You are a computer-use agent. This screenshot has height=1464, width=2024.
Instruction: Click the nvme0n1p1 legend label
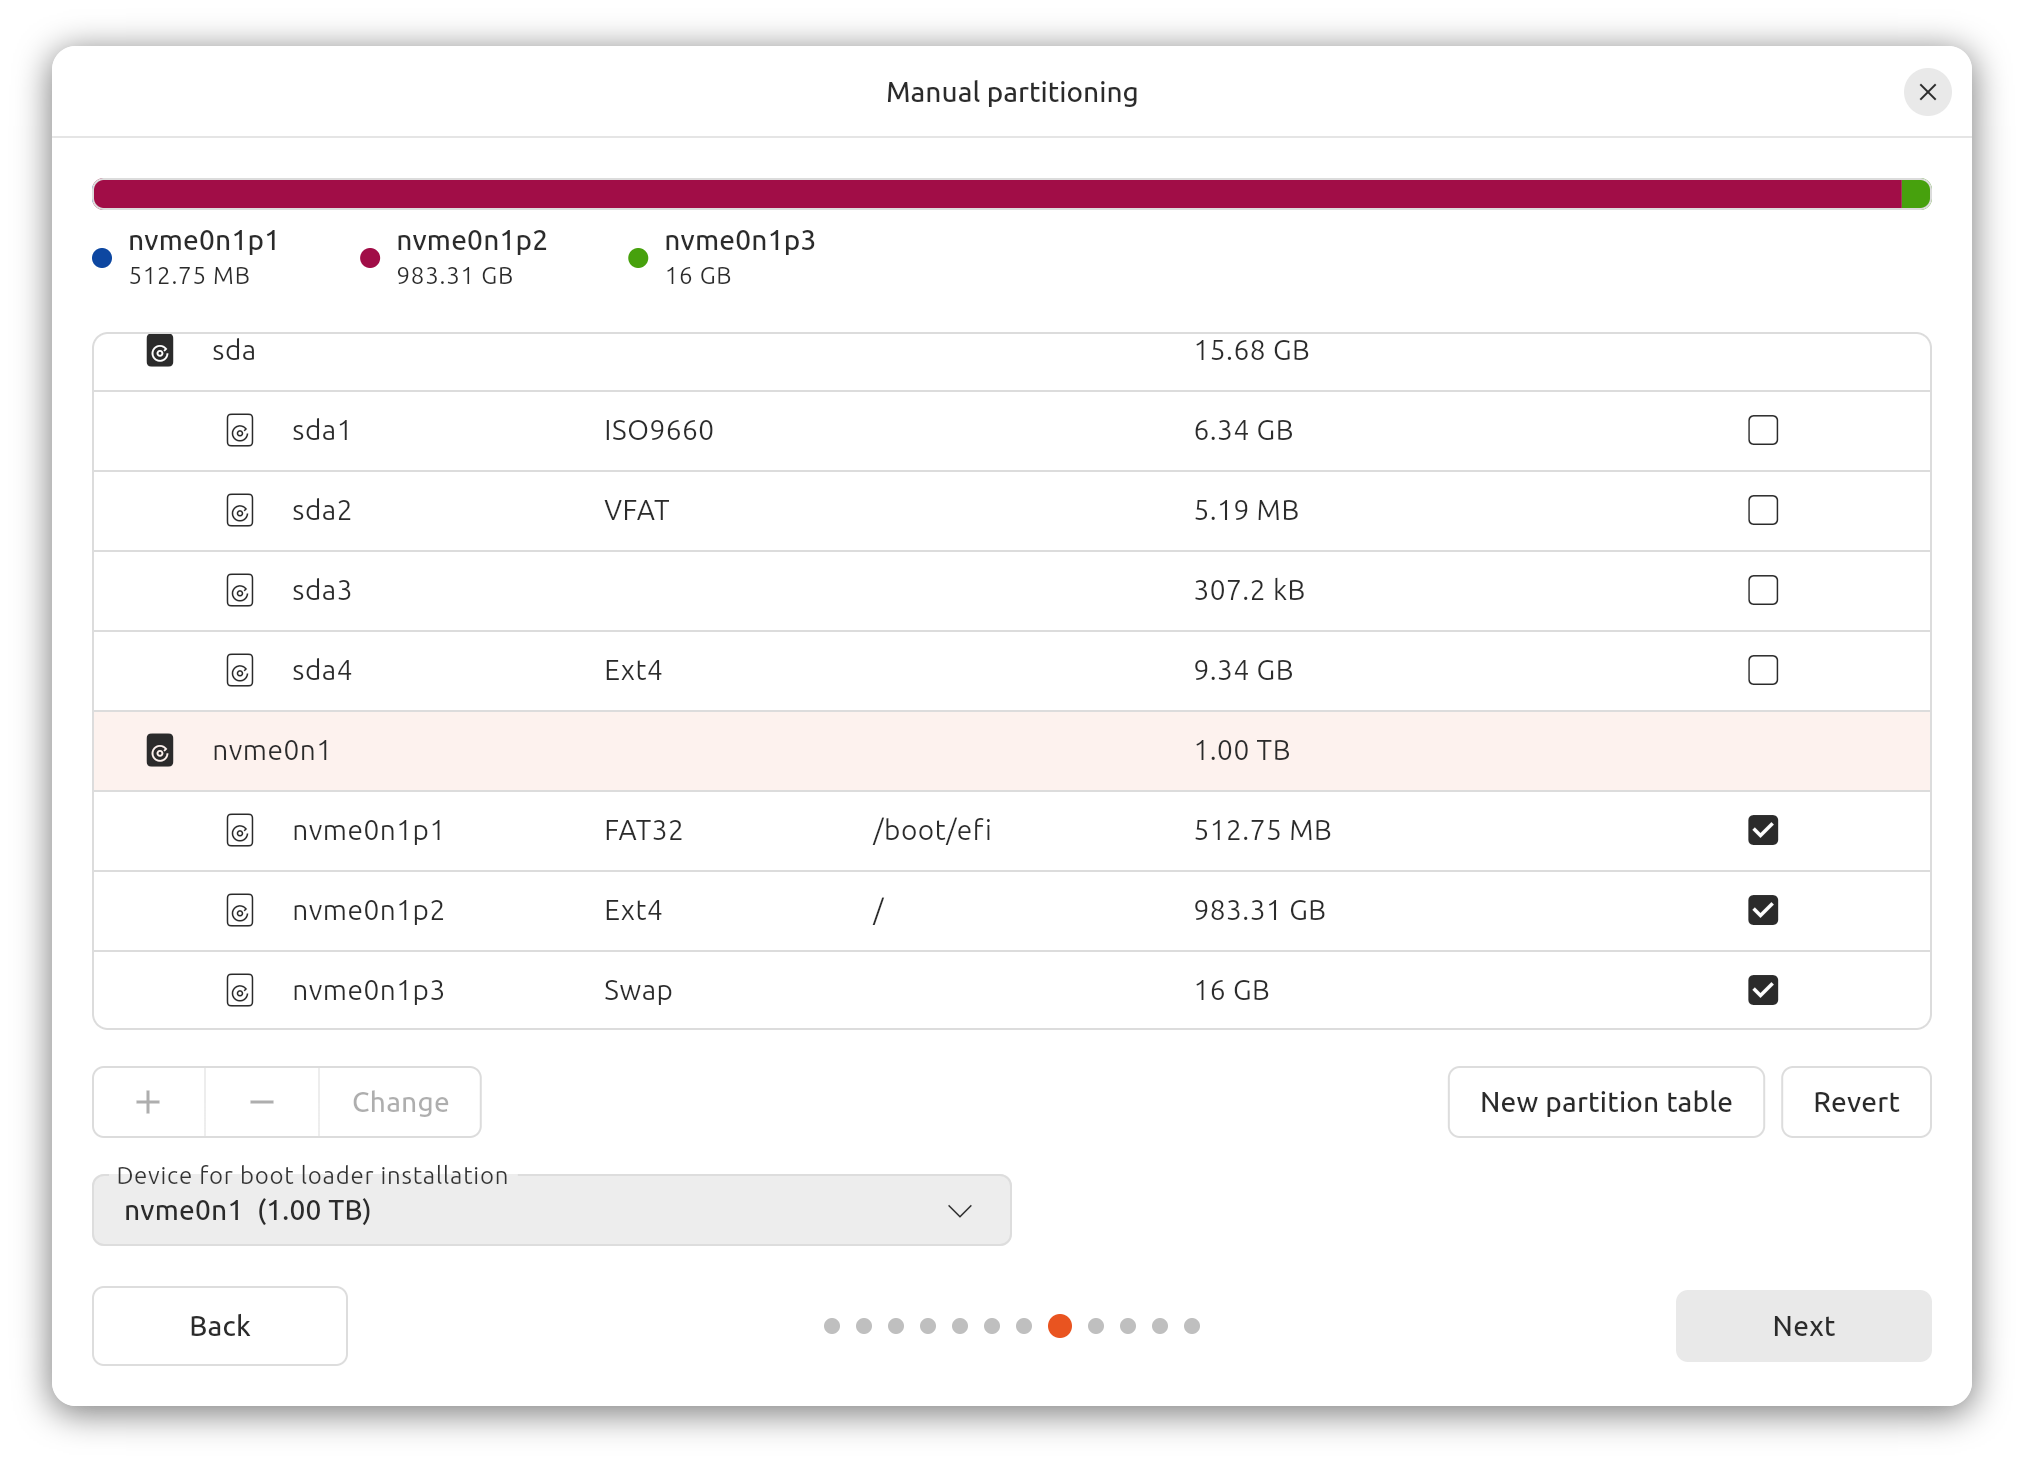coord(204,241)
